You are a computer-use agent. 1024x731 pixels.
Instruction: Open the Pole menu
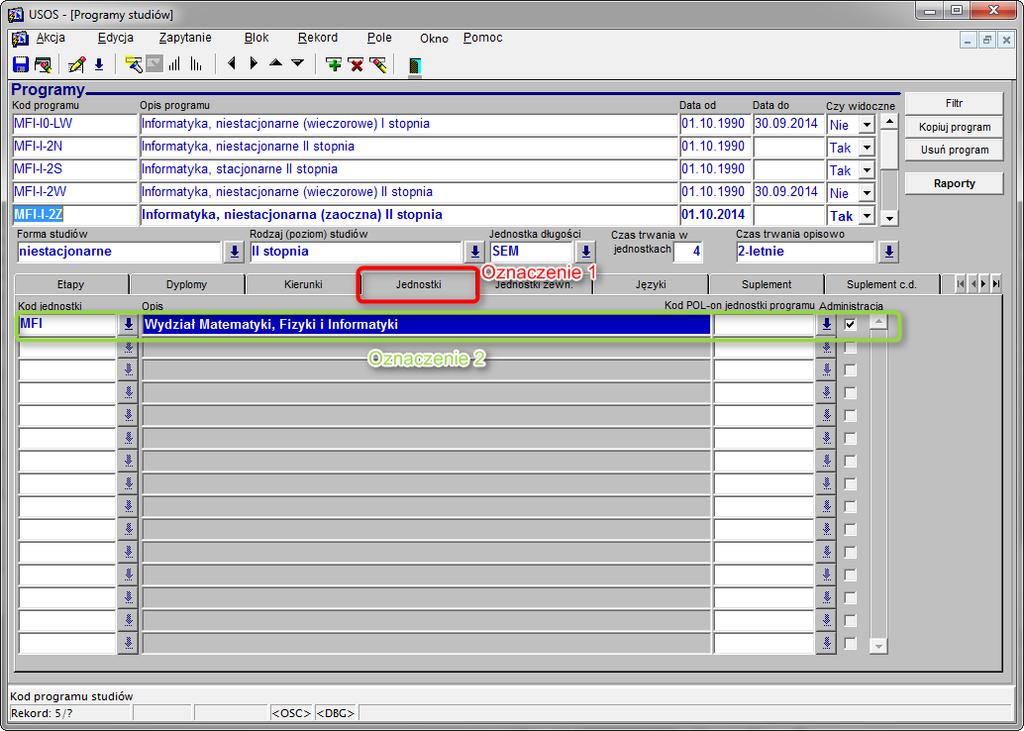pos(379,38)
